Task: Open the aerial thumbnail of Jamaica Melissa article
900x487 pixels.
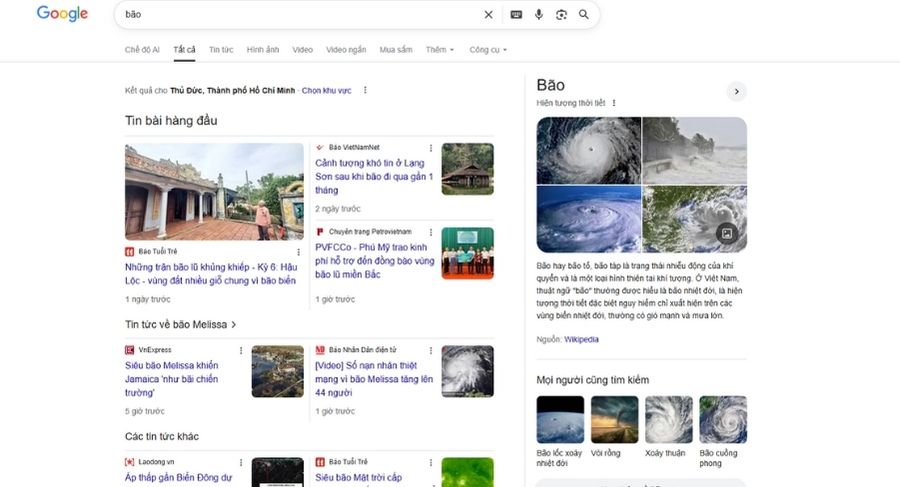Action: [x=277, y=371]
